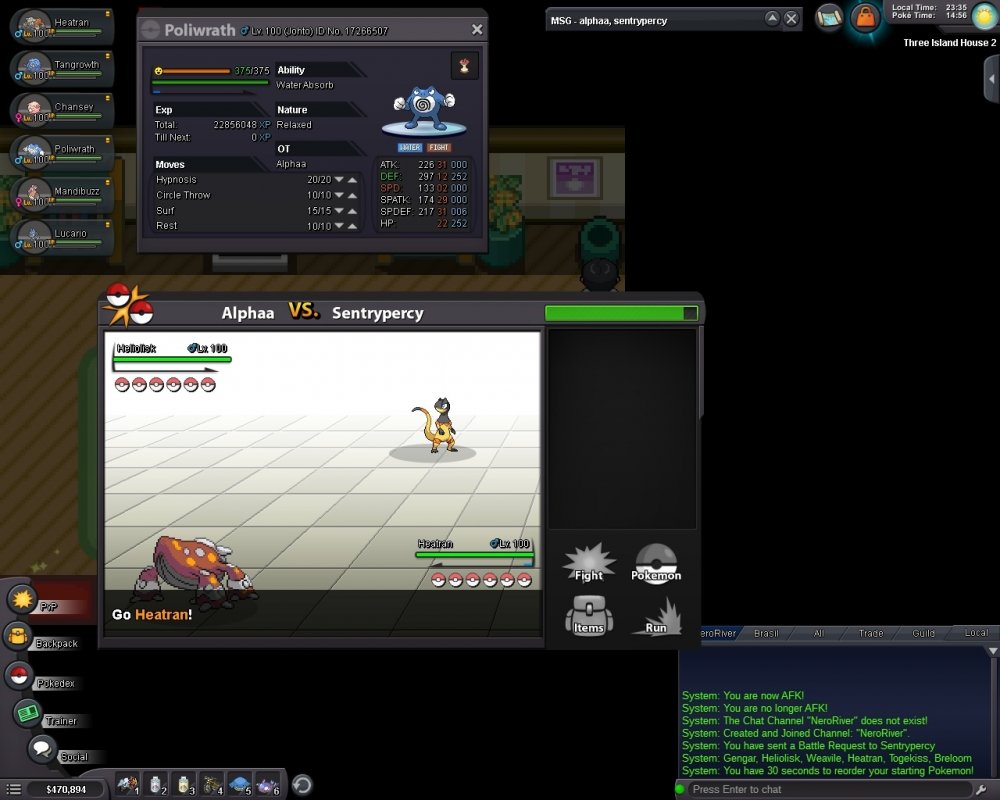
Task: Open the world map scroll icon
Action: (828, 17)
